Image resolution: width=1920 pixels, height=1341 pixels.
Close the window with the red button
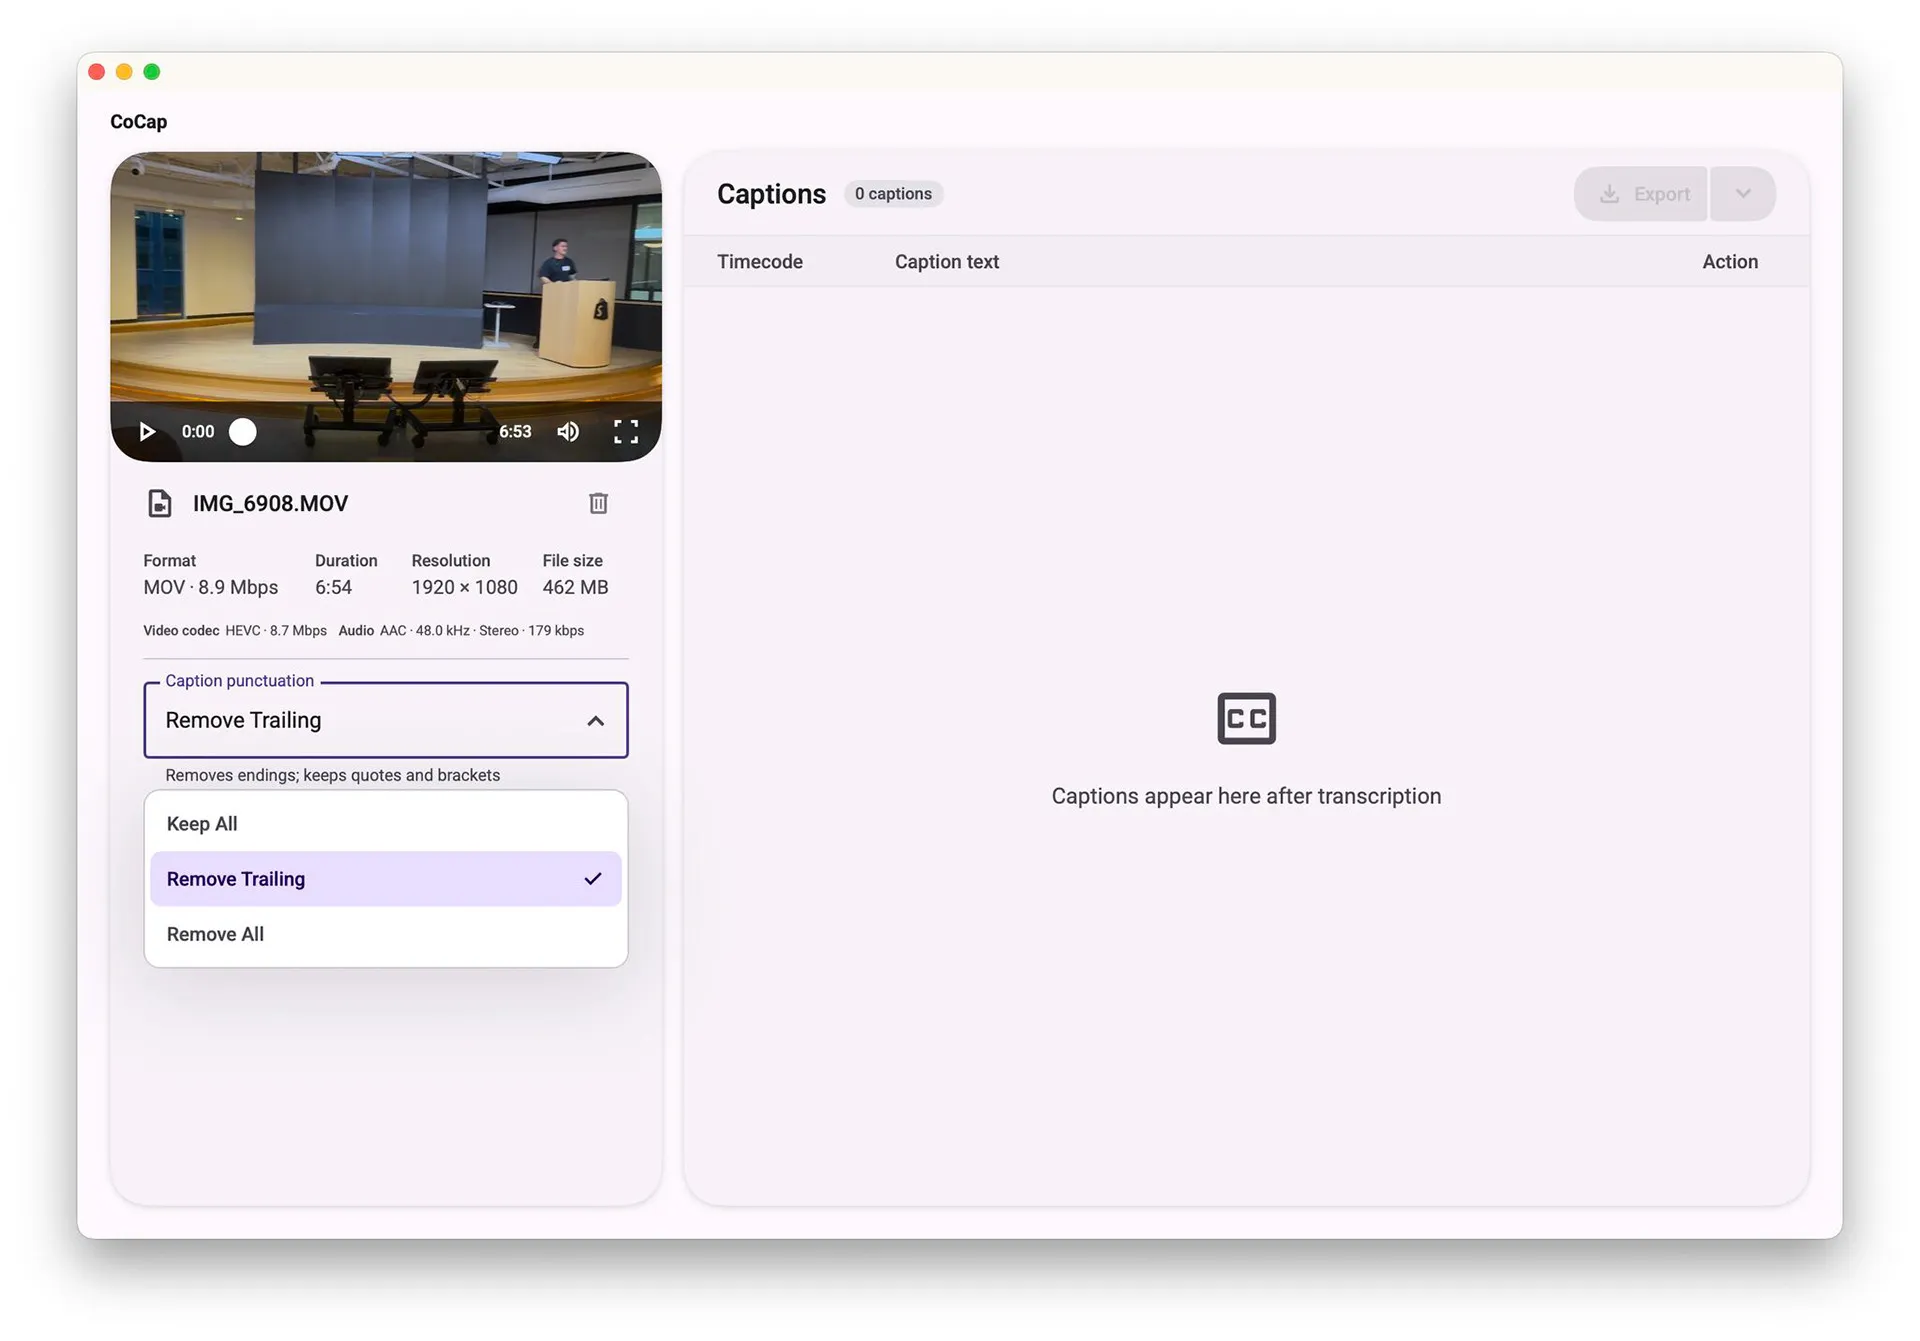coord(97,72)
